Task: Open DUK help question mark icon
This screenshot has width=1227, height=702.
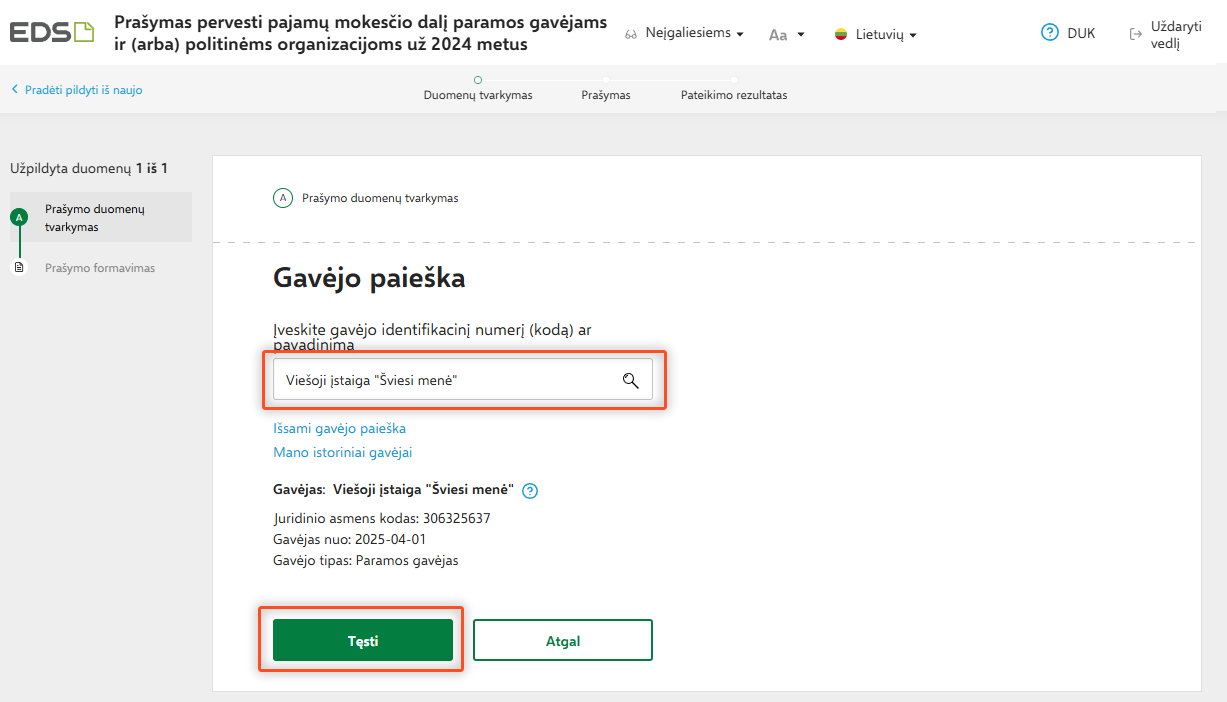Action: (x=1049, y=33)
